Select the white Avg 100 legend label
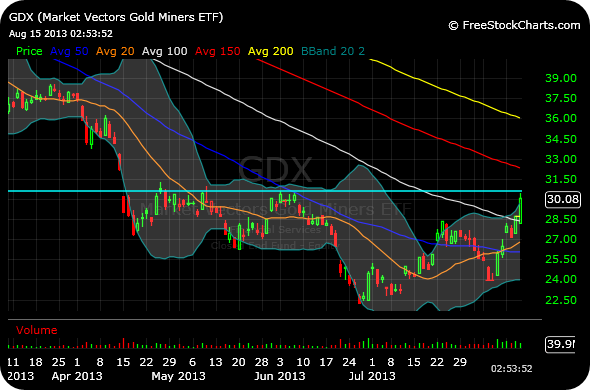 pos(164,51)
